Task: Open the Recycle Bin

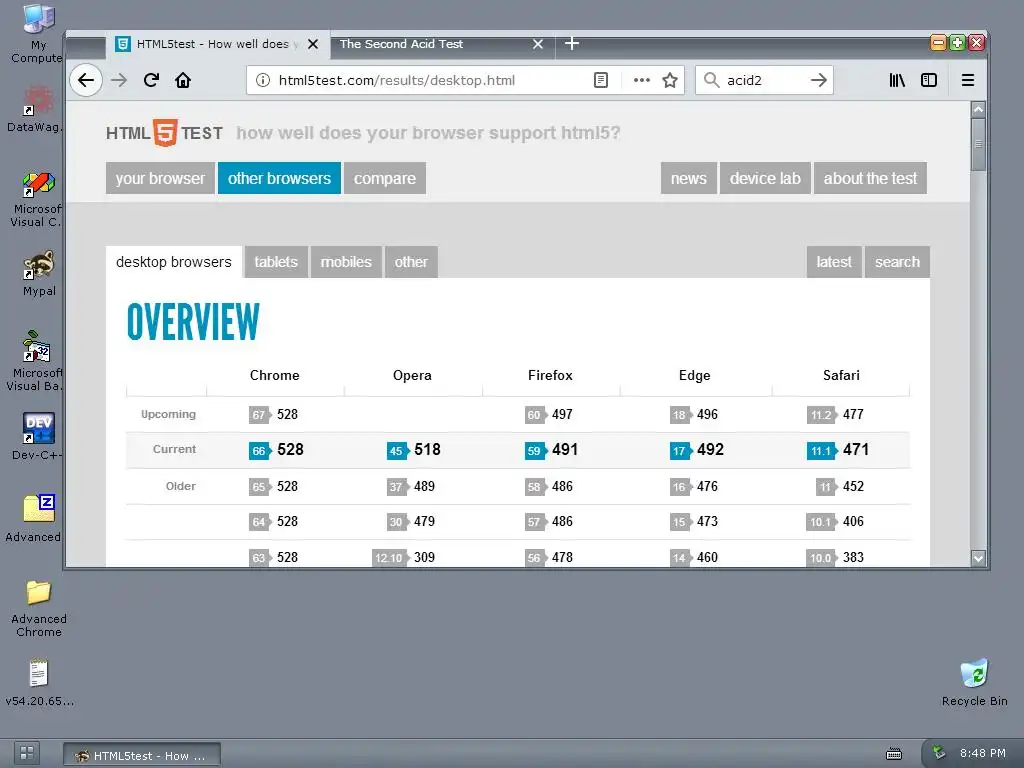Action: (974, 682)
